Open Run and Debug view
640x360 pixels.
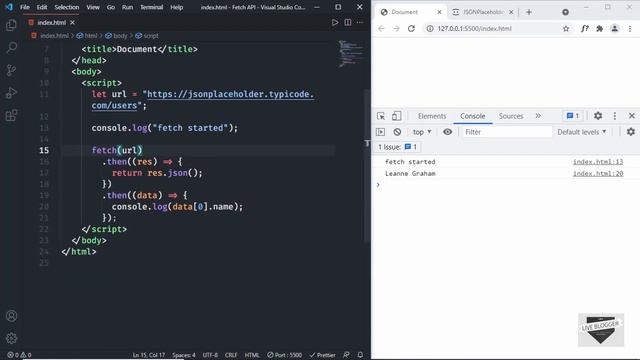point(11,93)
